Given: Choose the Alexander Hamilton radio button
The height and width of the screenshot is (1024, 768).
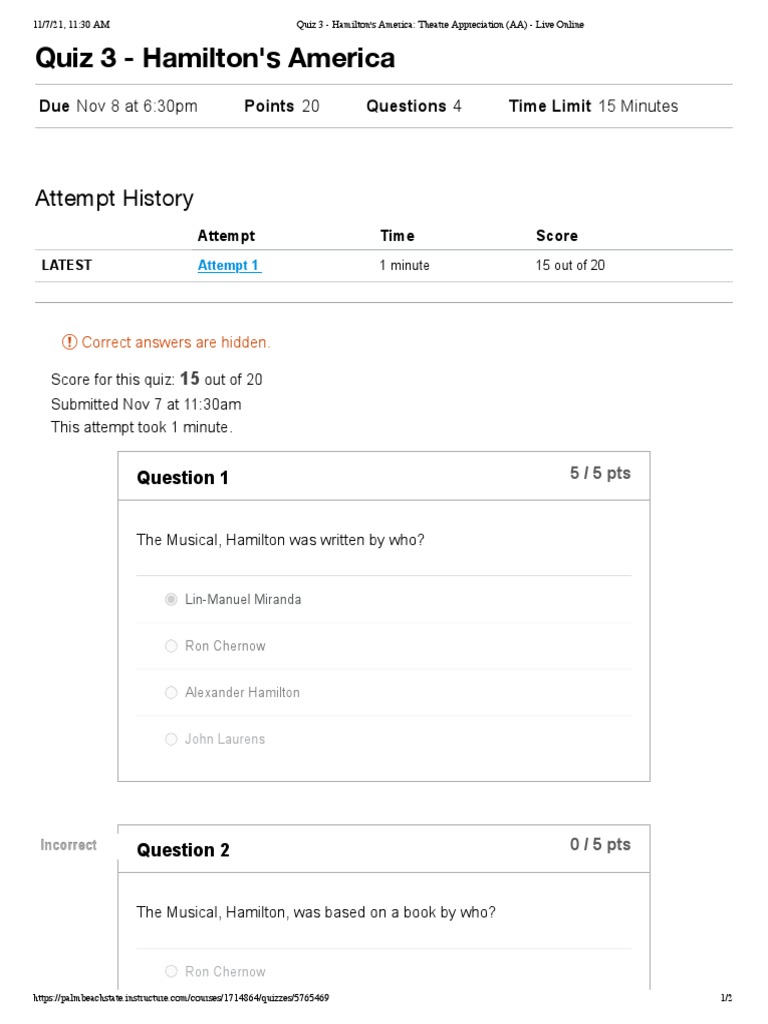Looking at the screenshot, I should click(171, 692).
